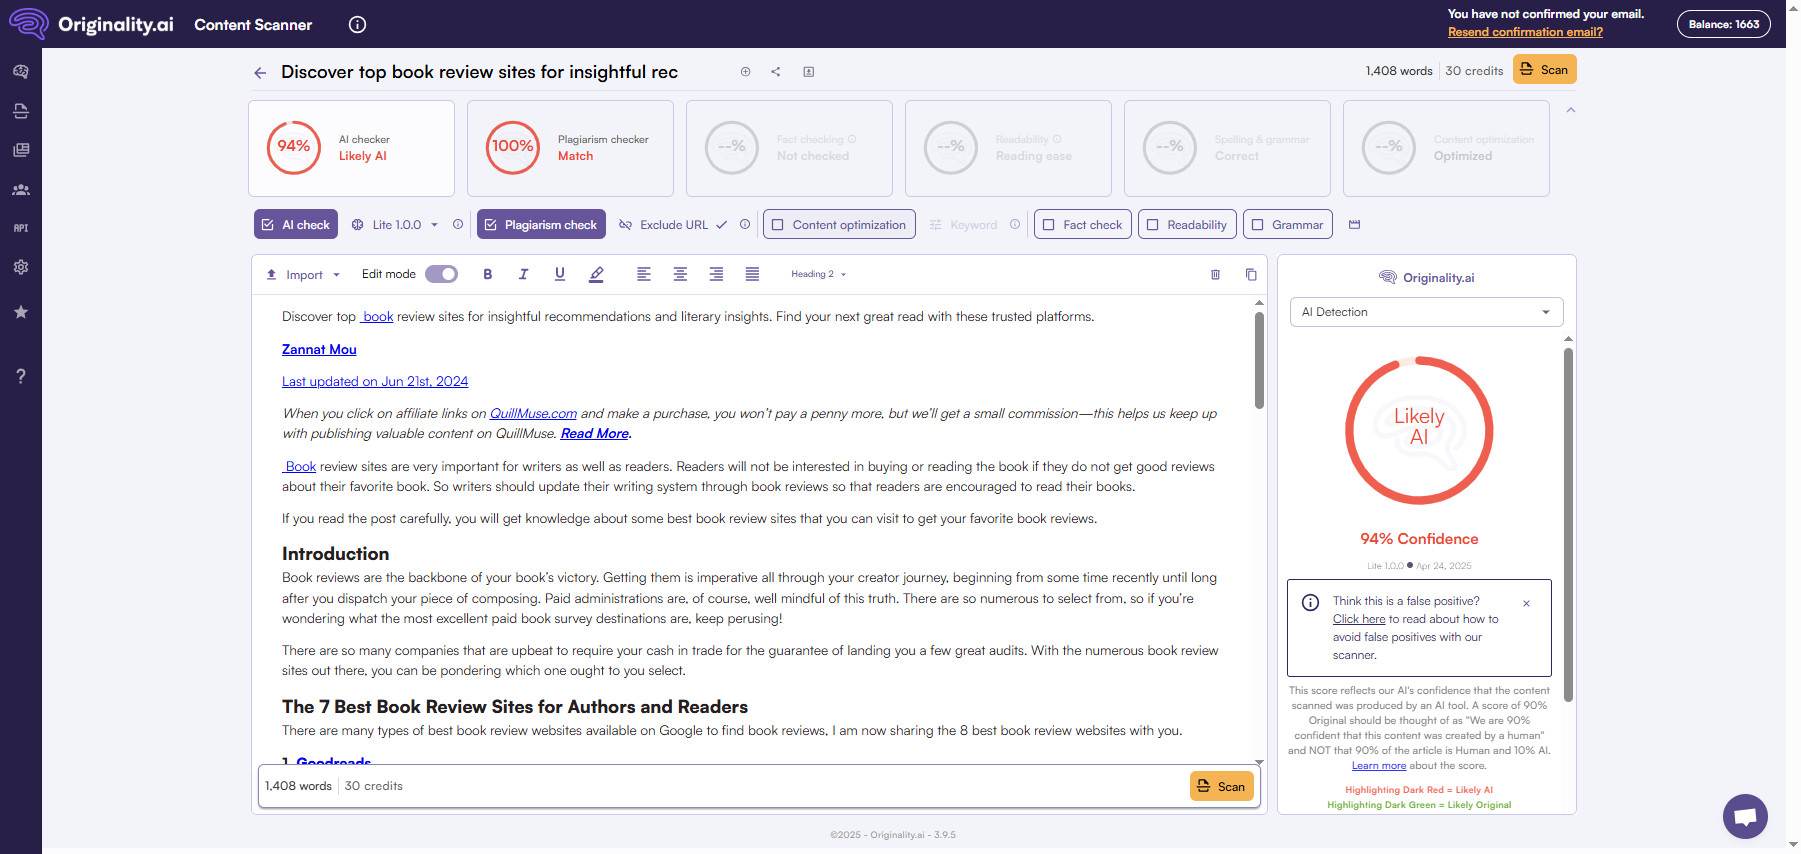Image resolution: width=1801 pixels, height=854 pixels.
Task: Enable the Fact check checkbox
Action: tap(1083, 224)
